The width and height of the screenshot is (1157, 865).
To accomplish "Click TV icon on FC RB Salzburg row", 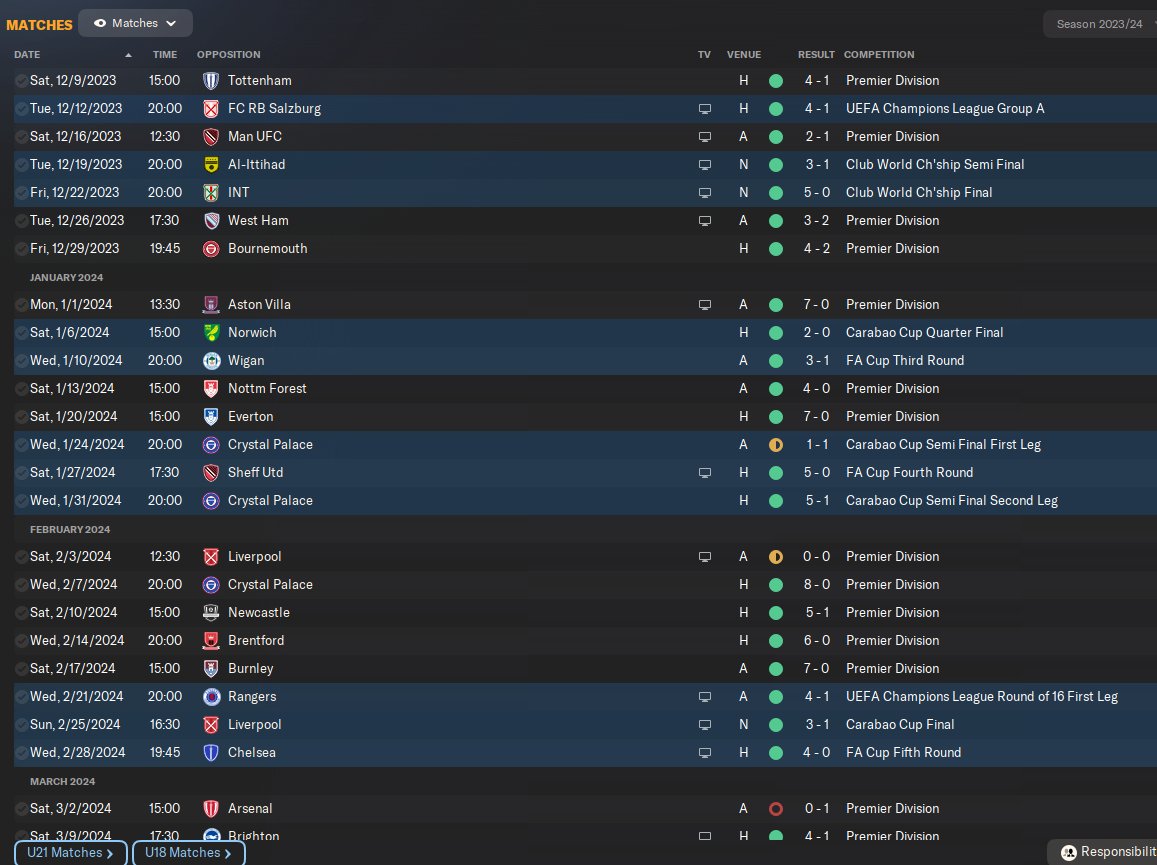I will pos(705,108).
